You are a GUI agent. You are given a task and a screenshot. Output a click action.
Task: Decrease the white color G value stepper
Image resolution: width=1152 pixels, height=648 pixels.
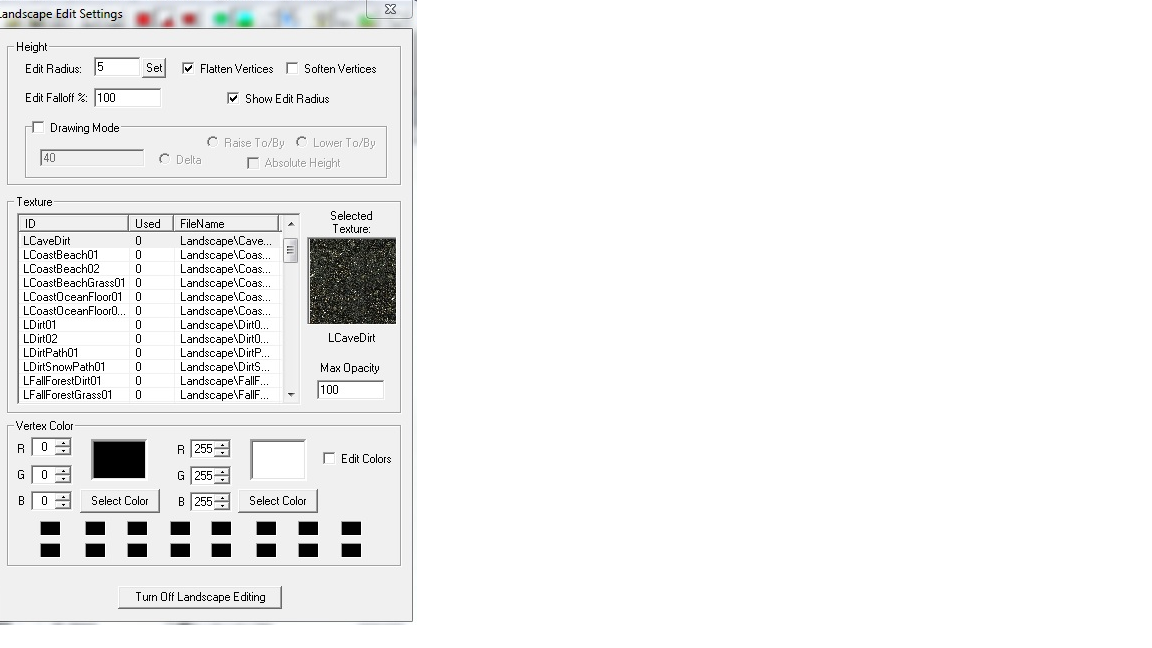pyautogui.click(x=223, y=480)
